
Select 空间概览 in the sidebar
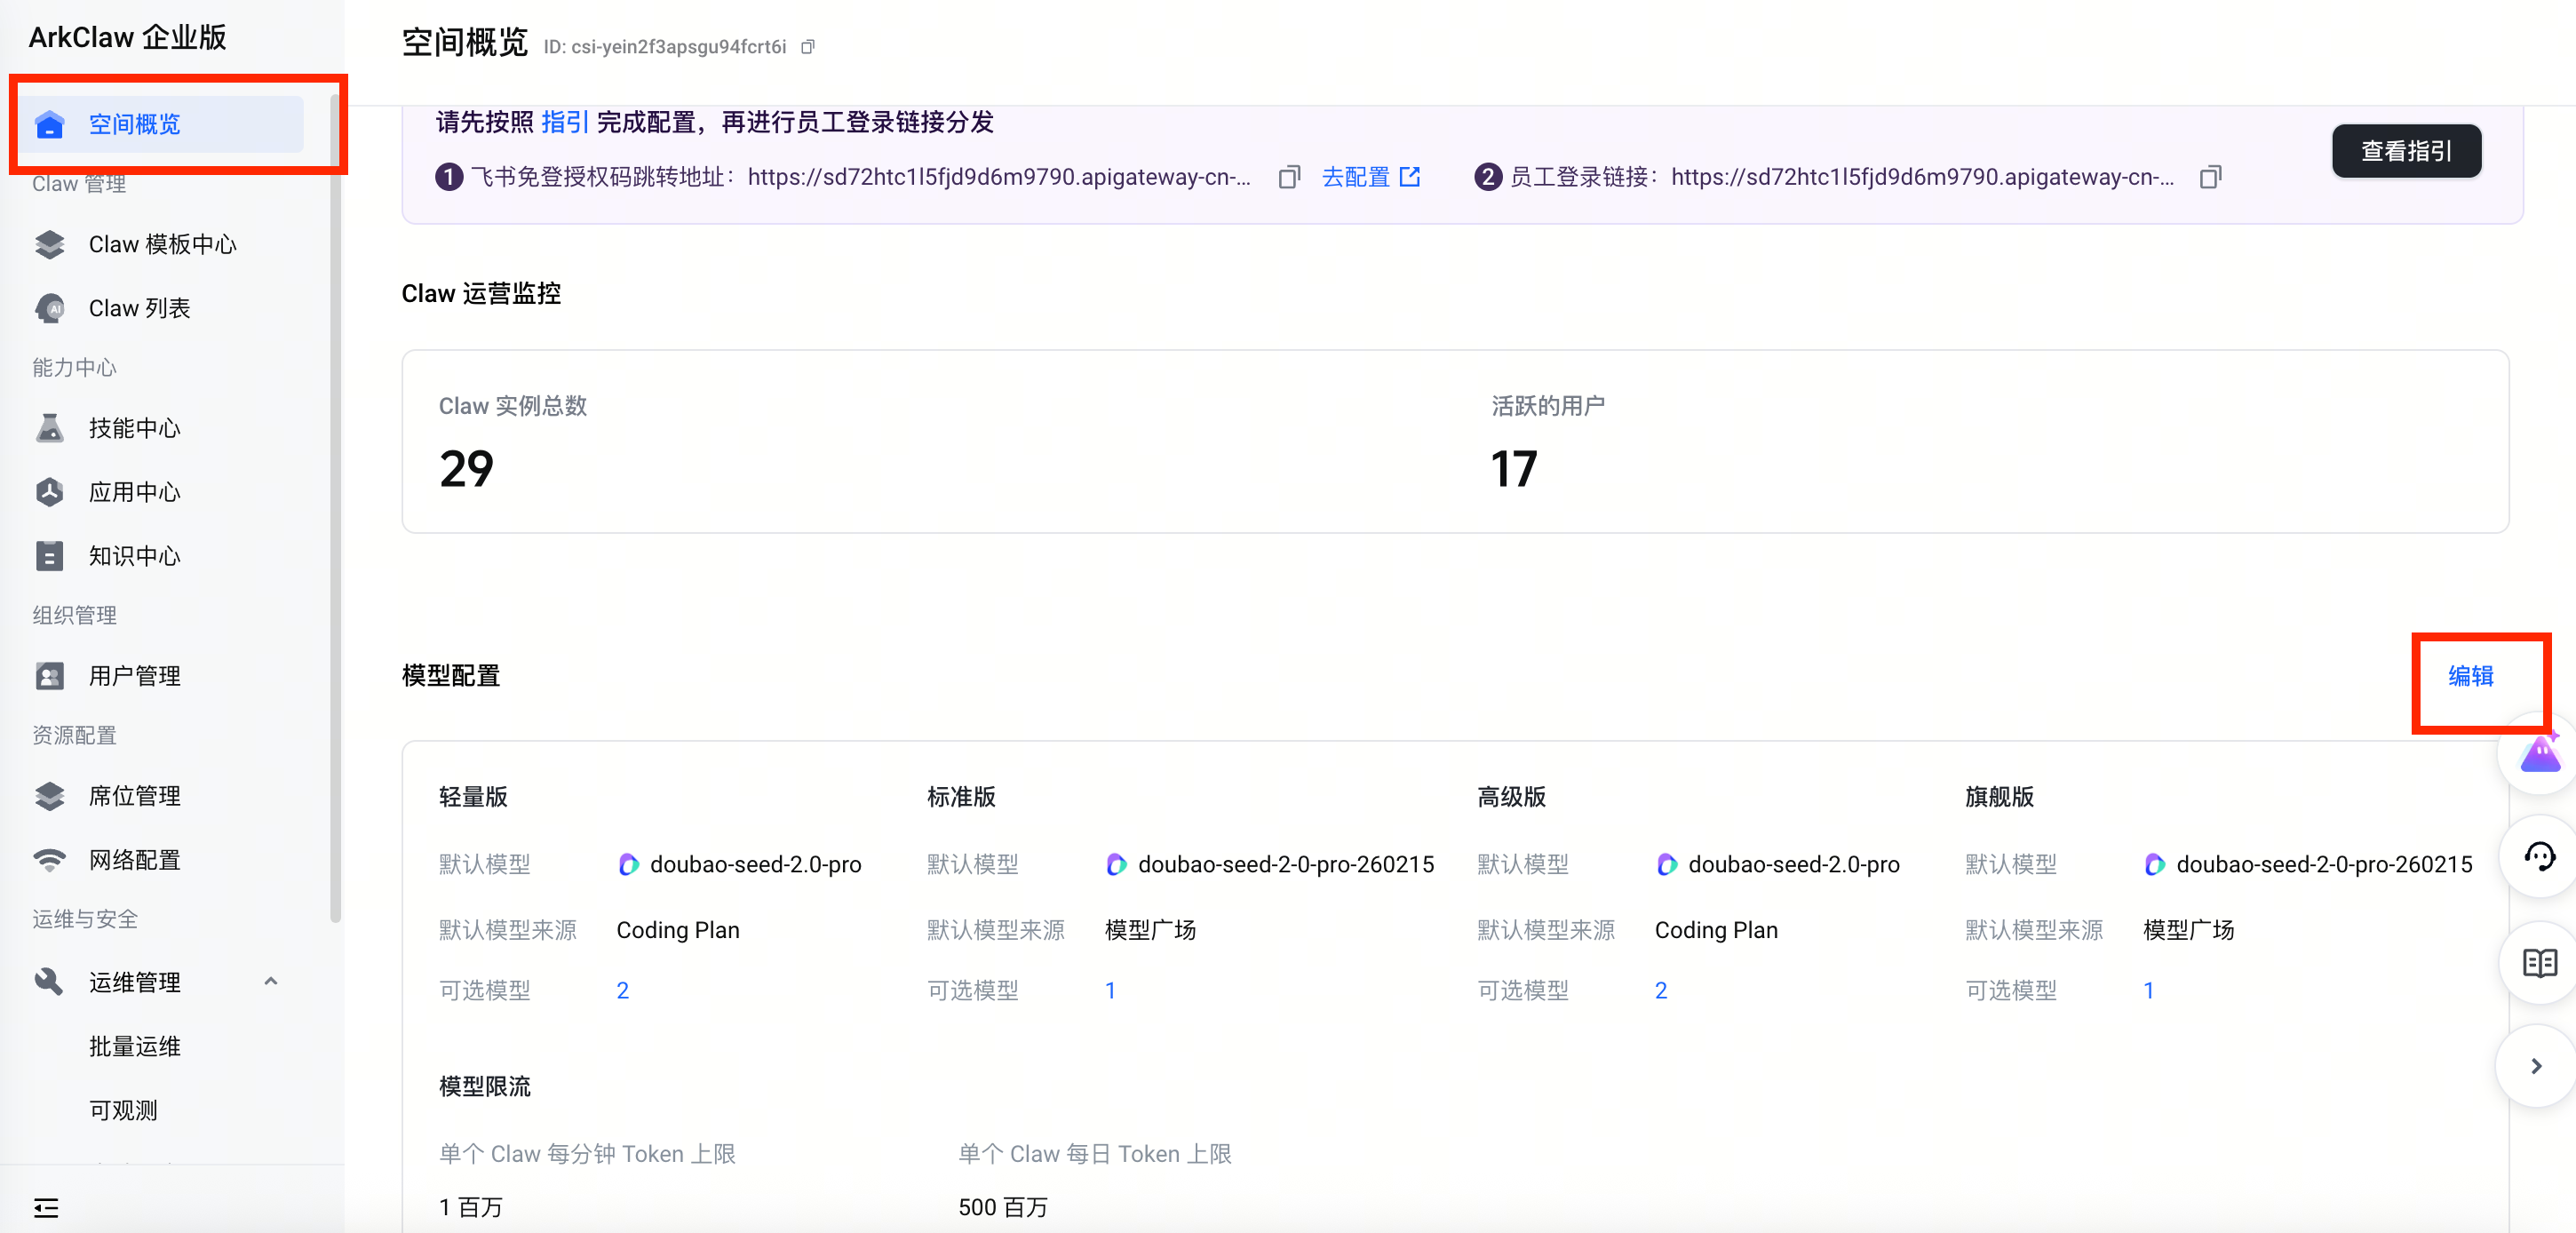(162, 124)
